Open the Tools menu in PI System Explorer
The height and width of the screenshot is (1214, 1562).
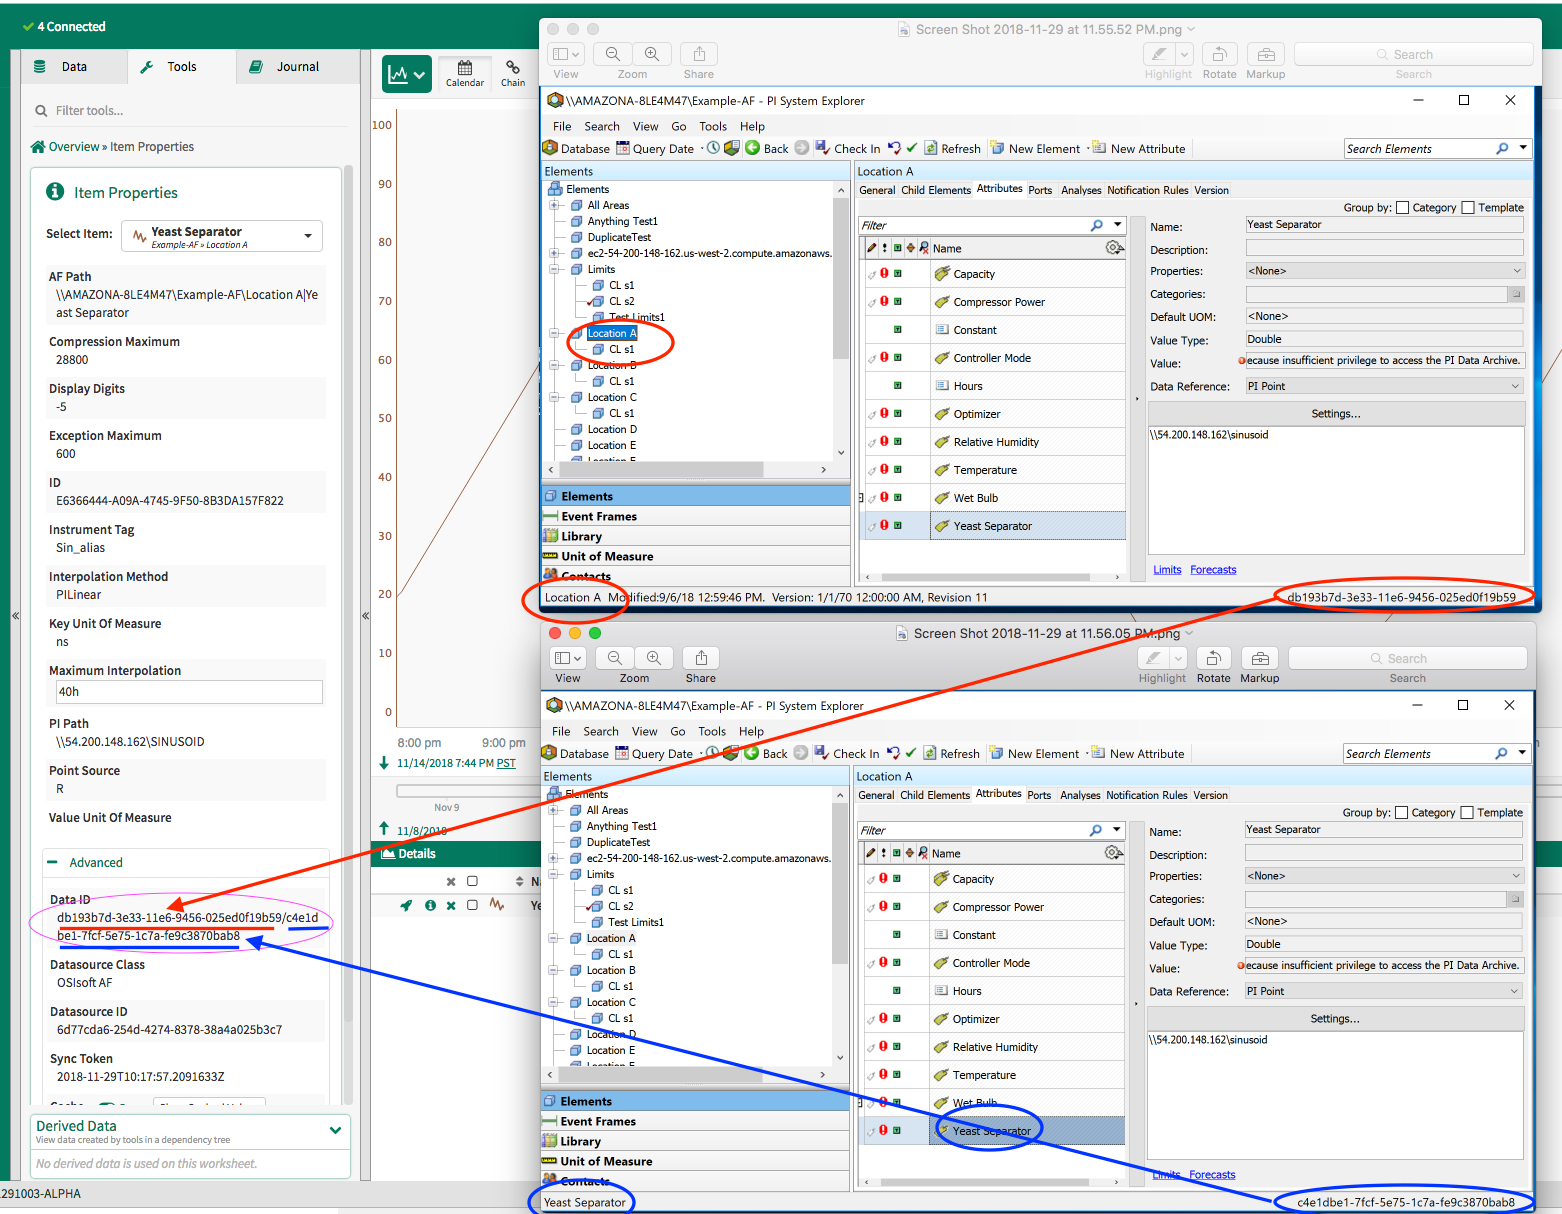point(712,125)
